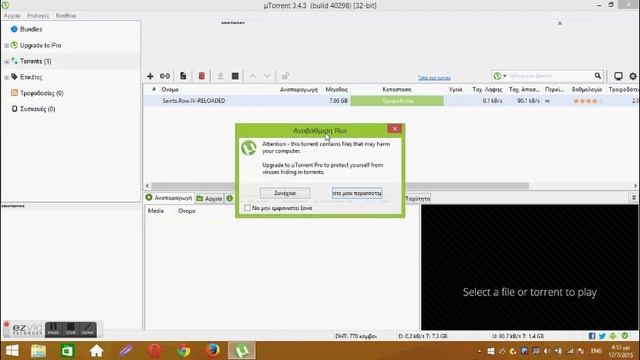This screenshot has height=360, width=640.
Task: Pause recording on the ezvid widget
Action: pyautogui.click(x=53, y=329)
